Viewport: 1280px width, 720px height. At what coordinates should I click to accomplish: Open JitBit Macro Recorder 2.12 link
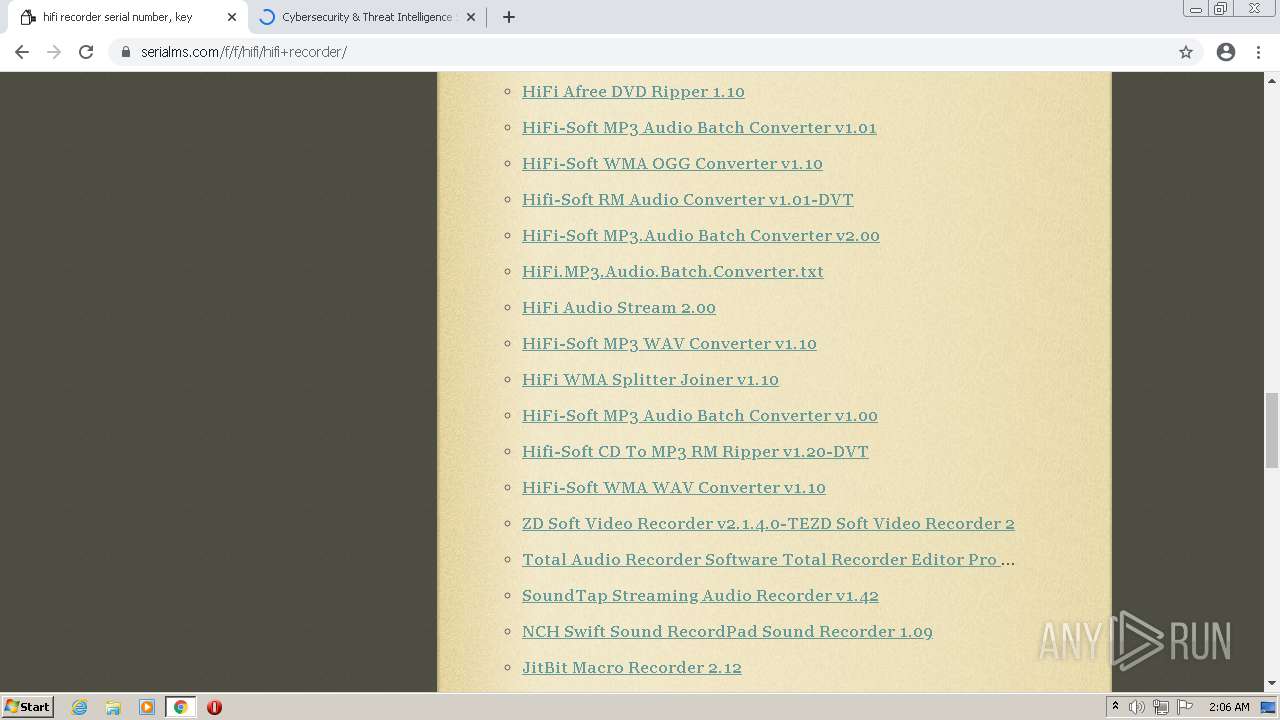631,667
